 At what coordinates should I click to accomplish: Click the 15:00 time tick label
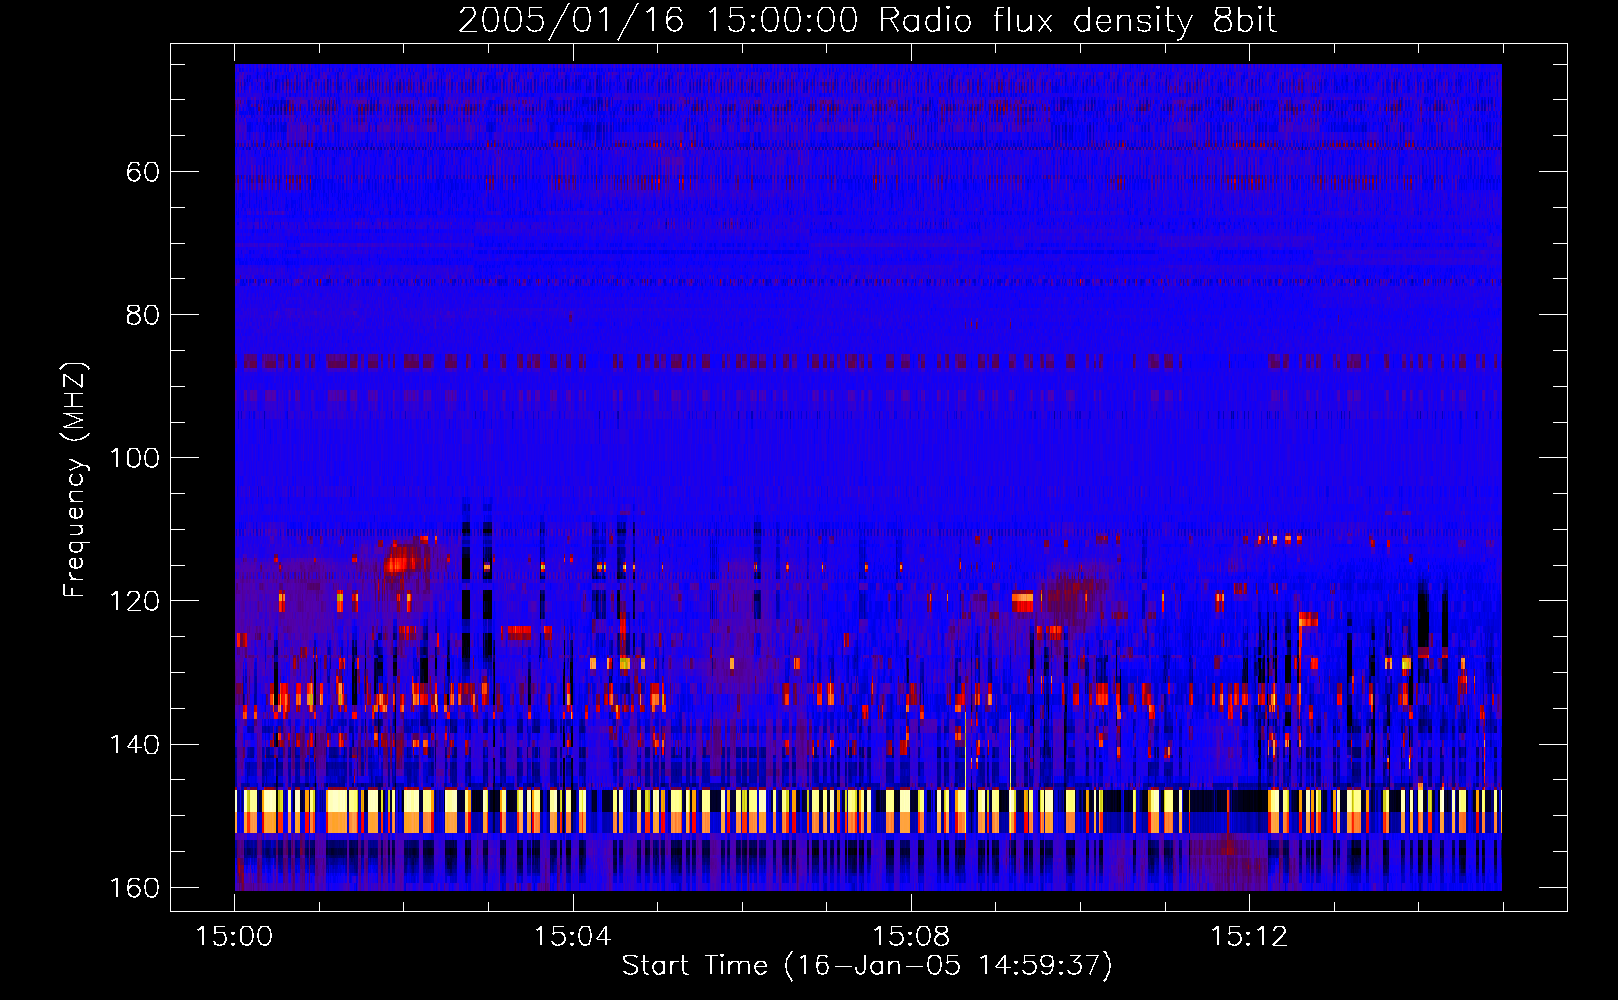[x=234, y=936]
